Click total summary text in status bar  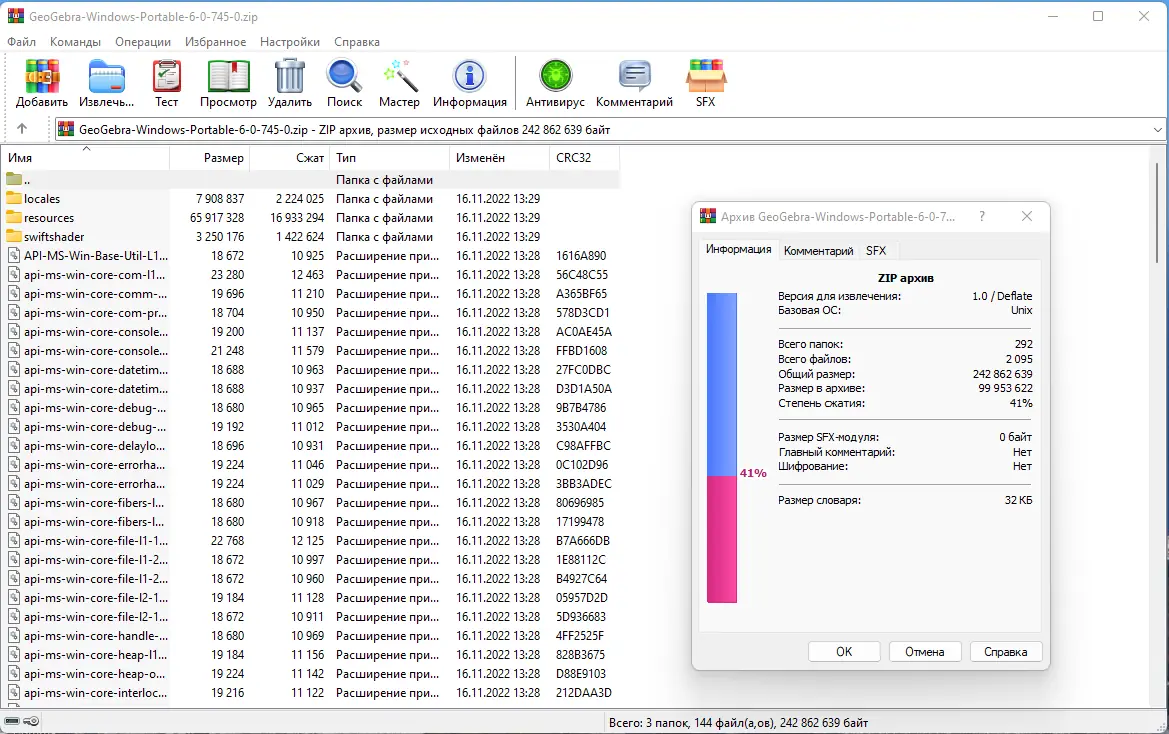(x=738, y=722)
